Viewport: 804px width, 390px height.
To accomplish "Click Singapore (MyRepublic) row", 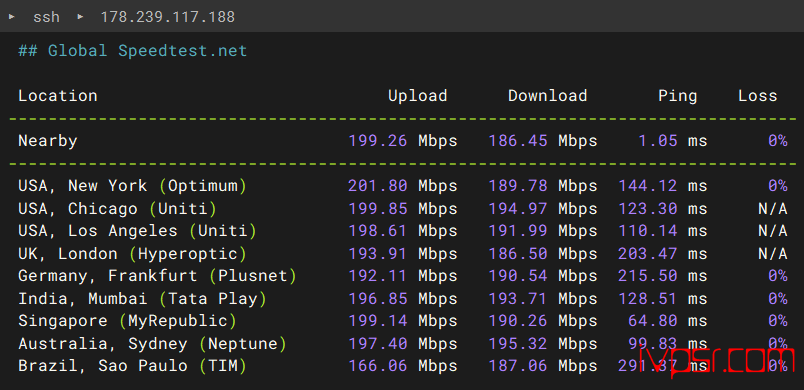I will tap(403, 321).
